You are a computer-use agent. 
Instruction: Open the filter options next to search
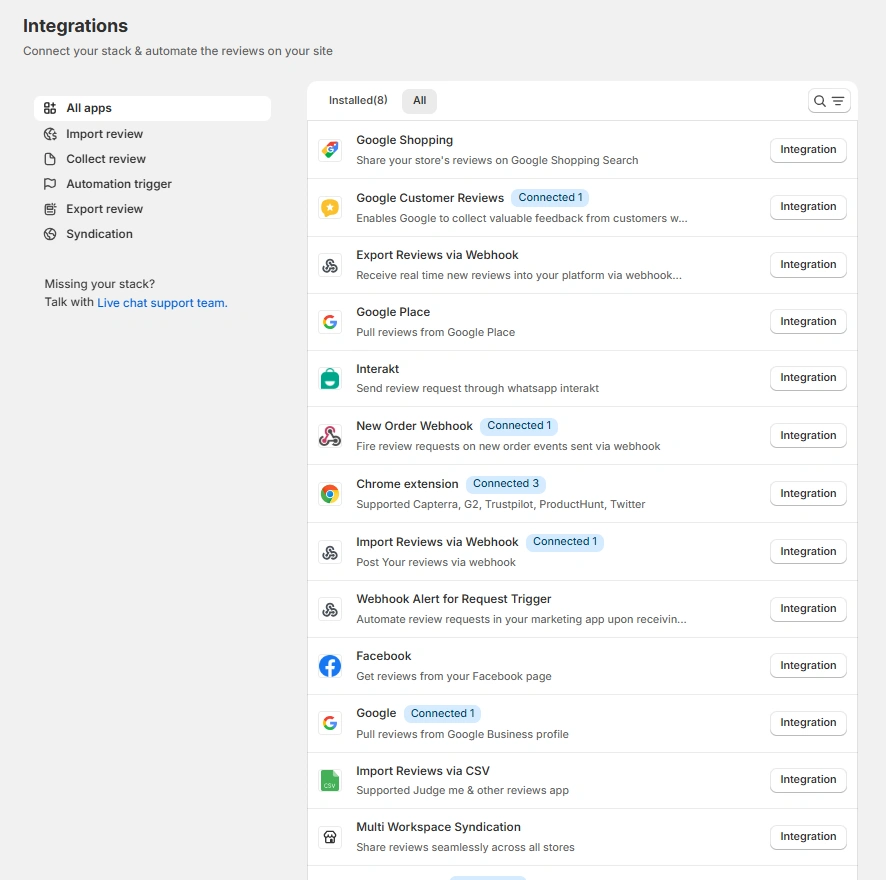pyautogui.click(x=837, y=101)
